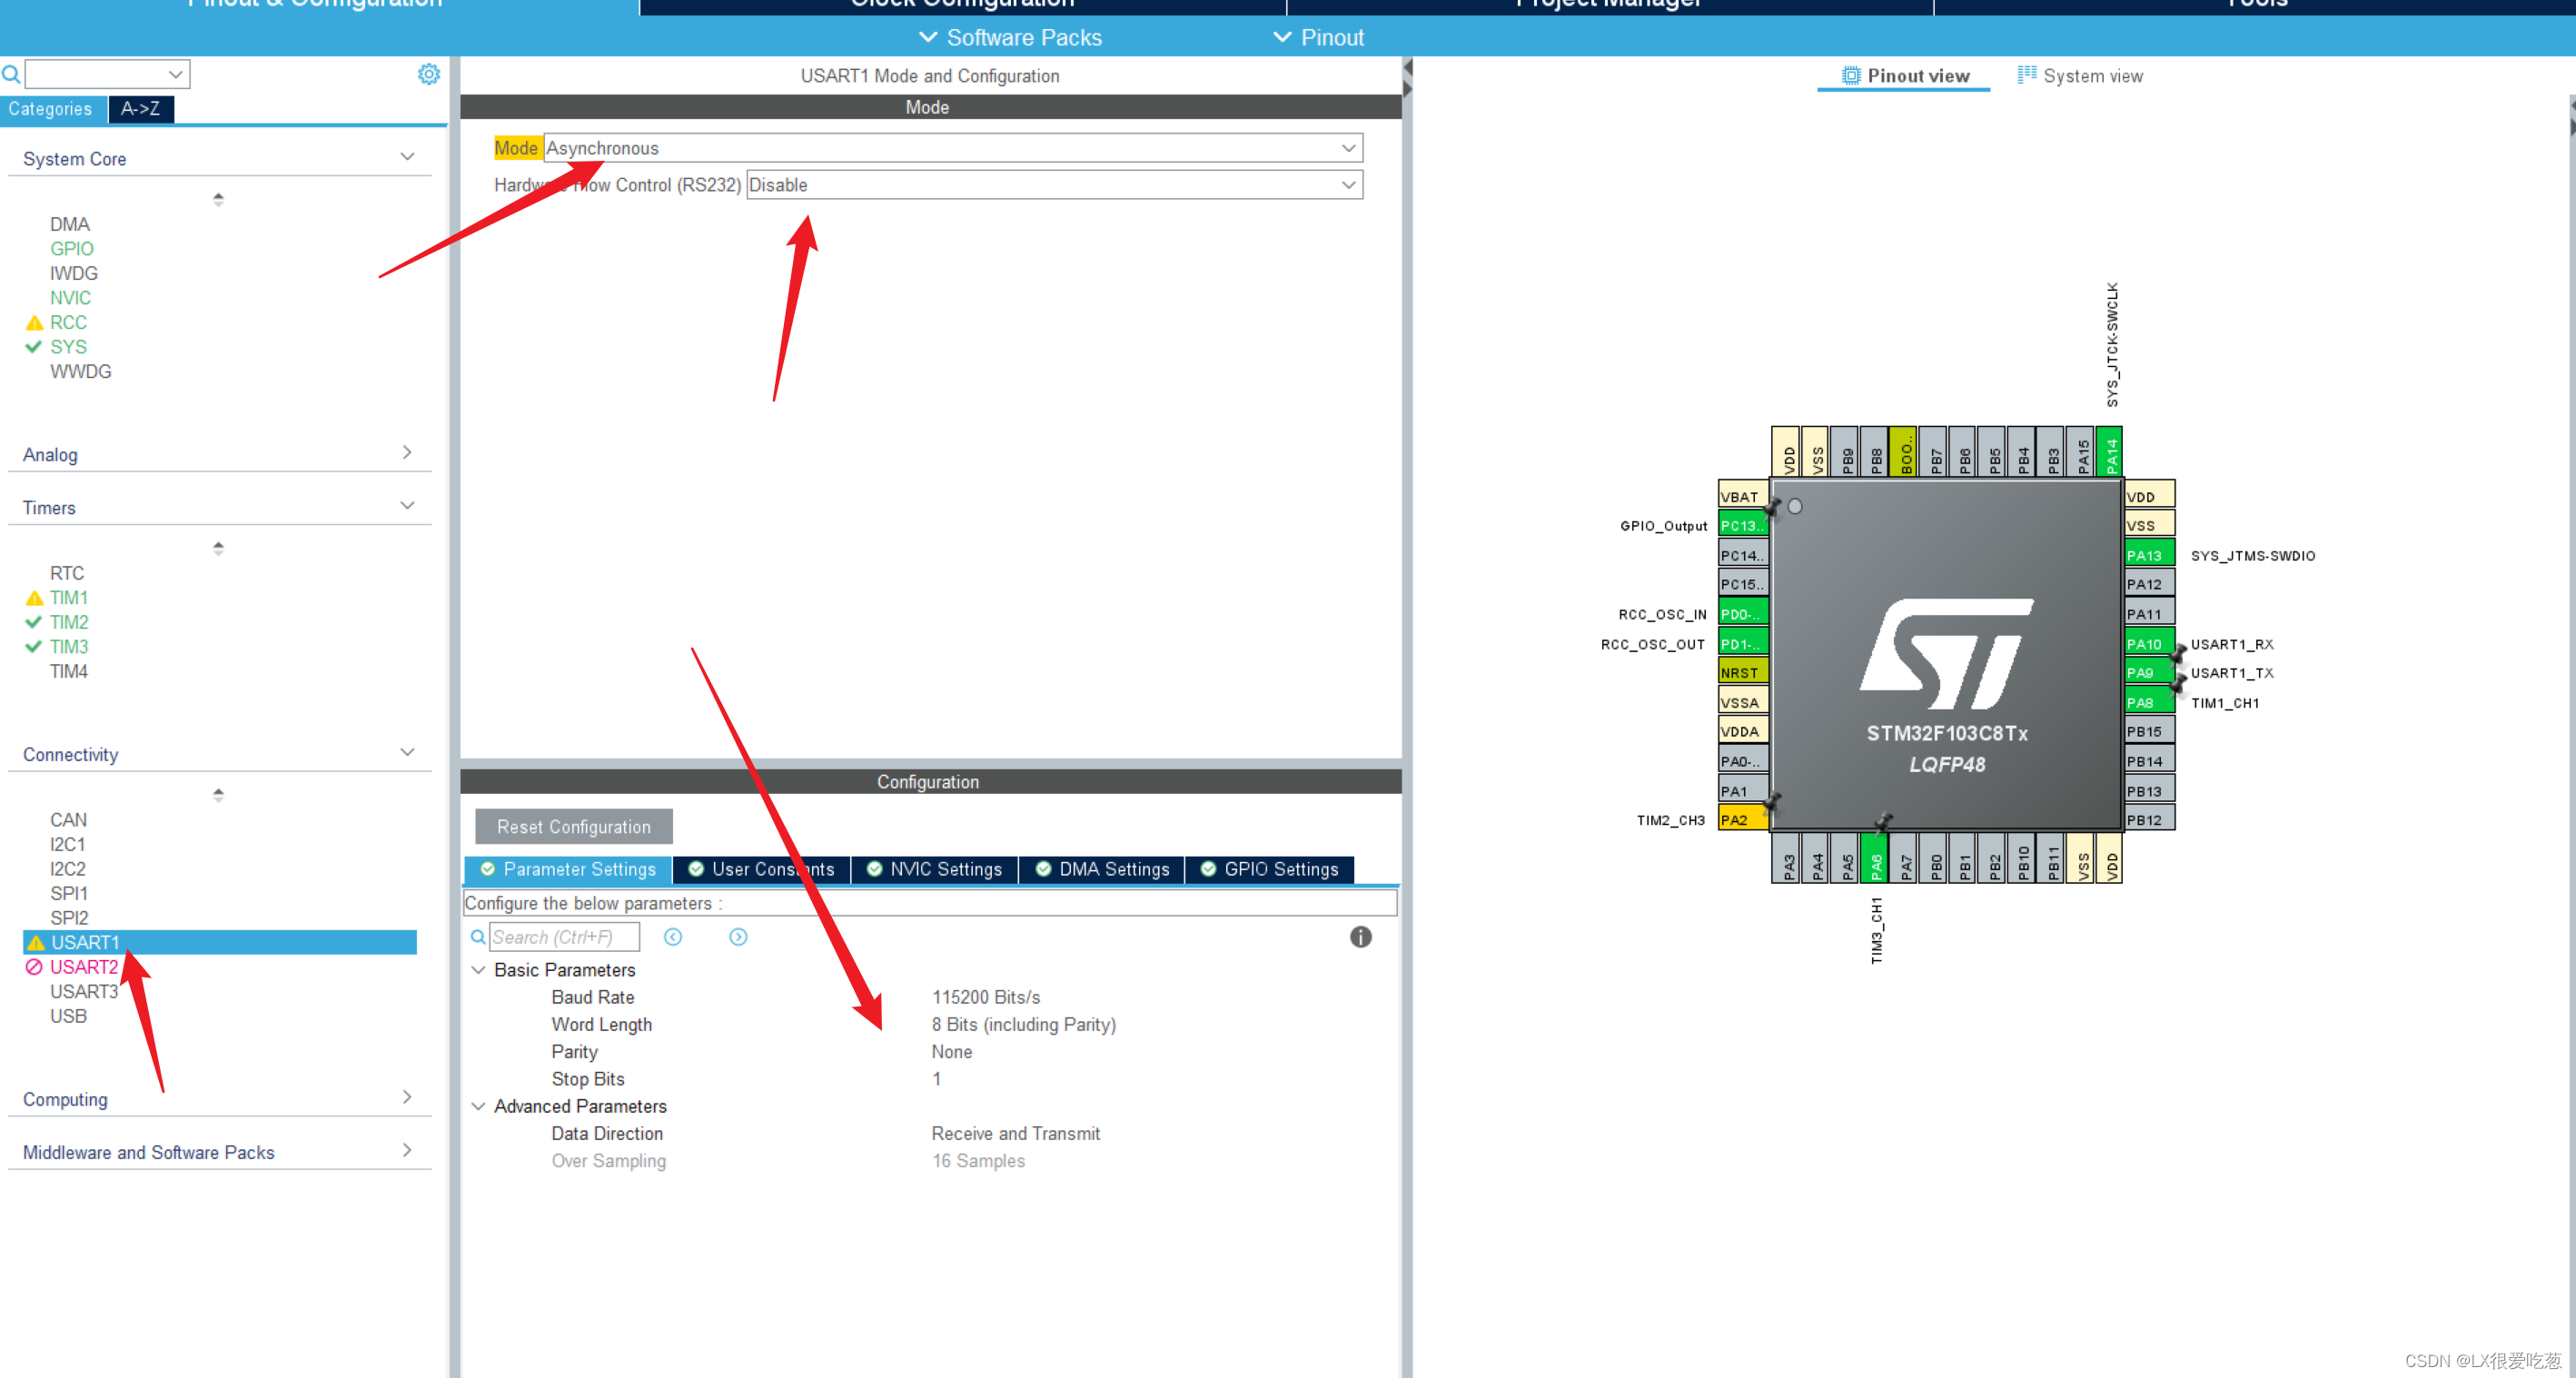This screenshot has width=2576, height=1378.
Task: Click the GPIO Settings tab icon
Action: [1204, 868]
